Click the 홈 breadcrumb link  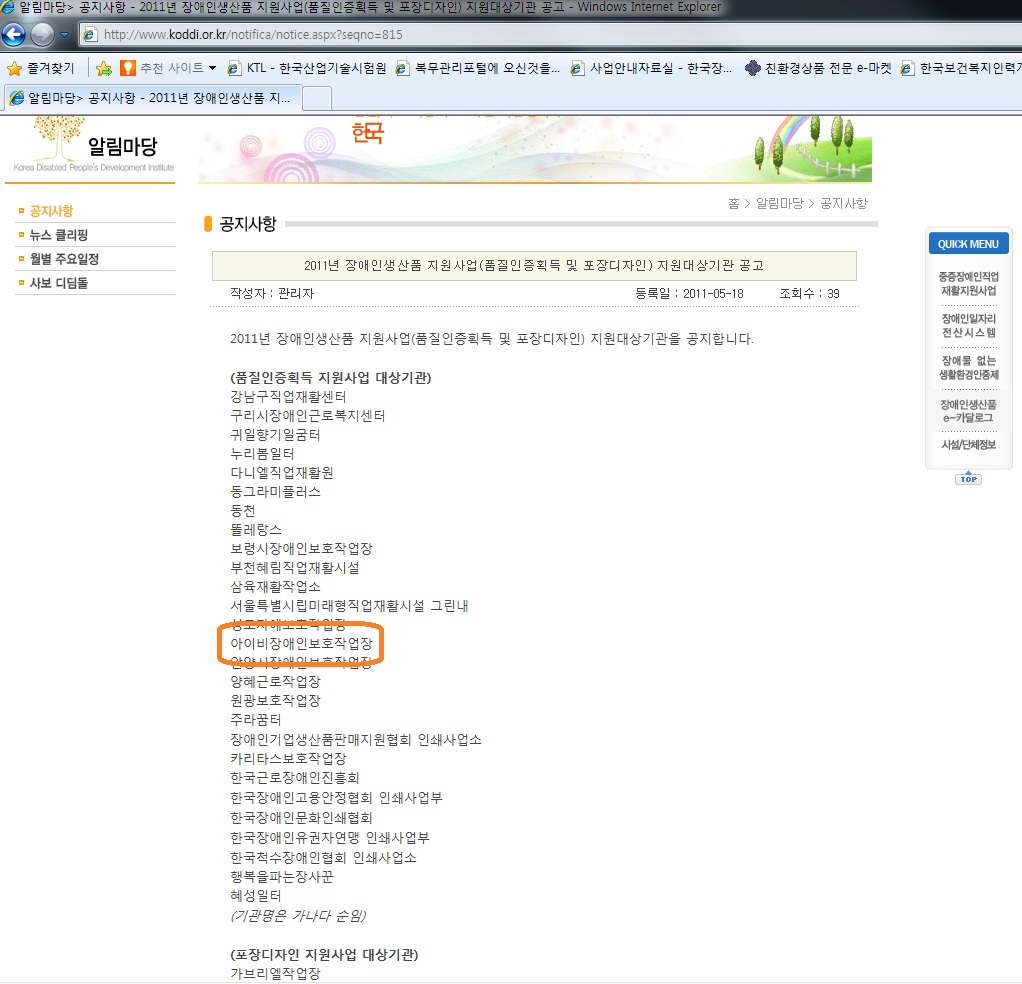pos(734,204)
